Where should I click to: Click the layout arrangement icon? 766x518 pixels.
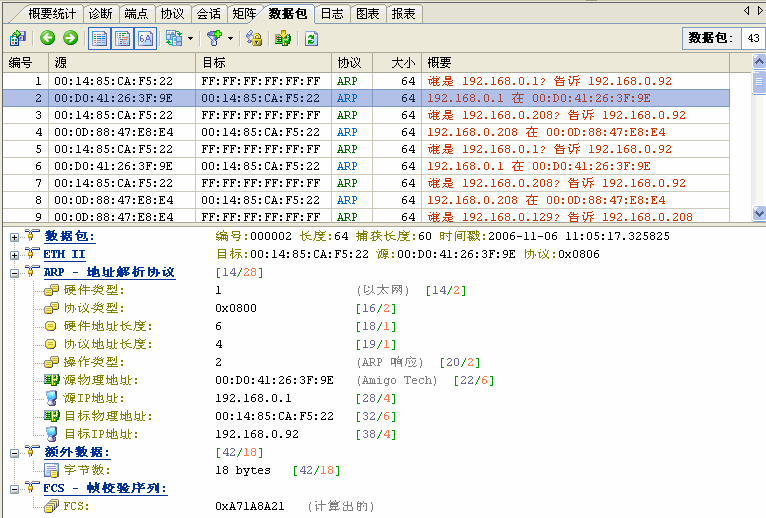click(x=173, y=38)
